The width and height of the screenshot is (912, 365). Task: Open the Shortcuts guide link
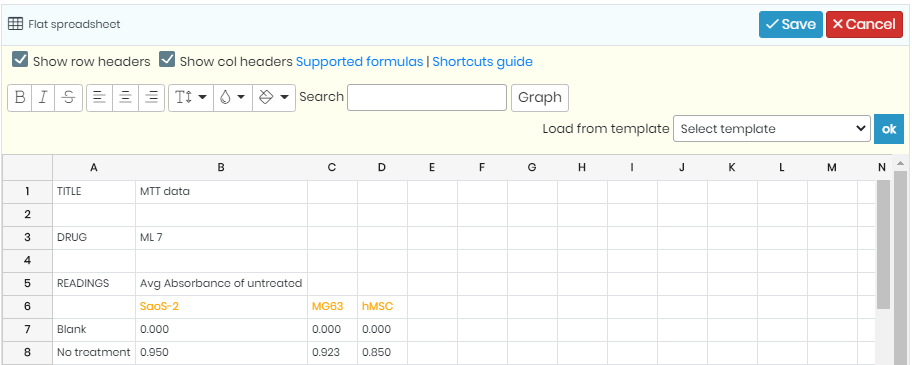482,62
